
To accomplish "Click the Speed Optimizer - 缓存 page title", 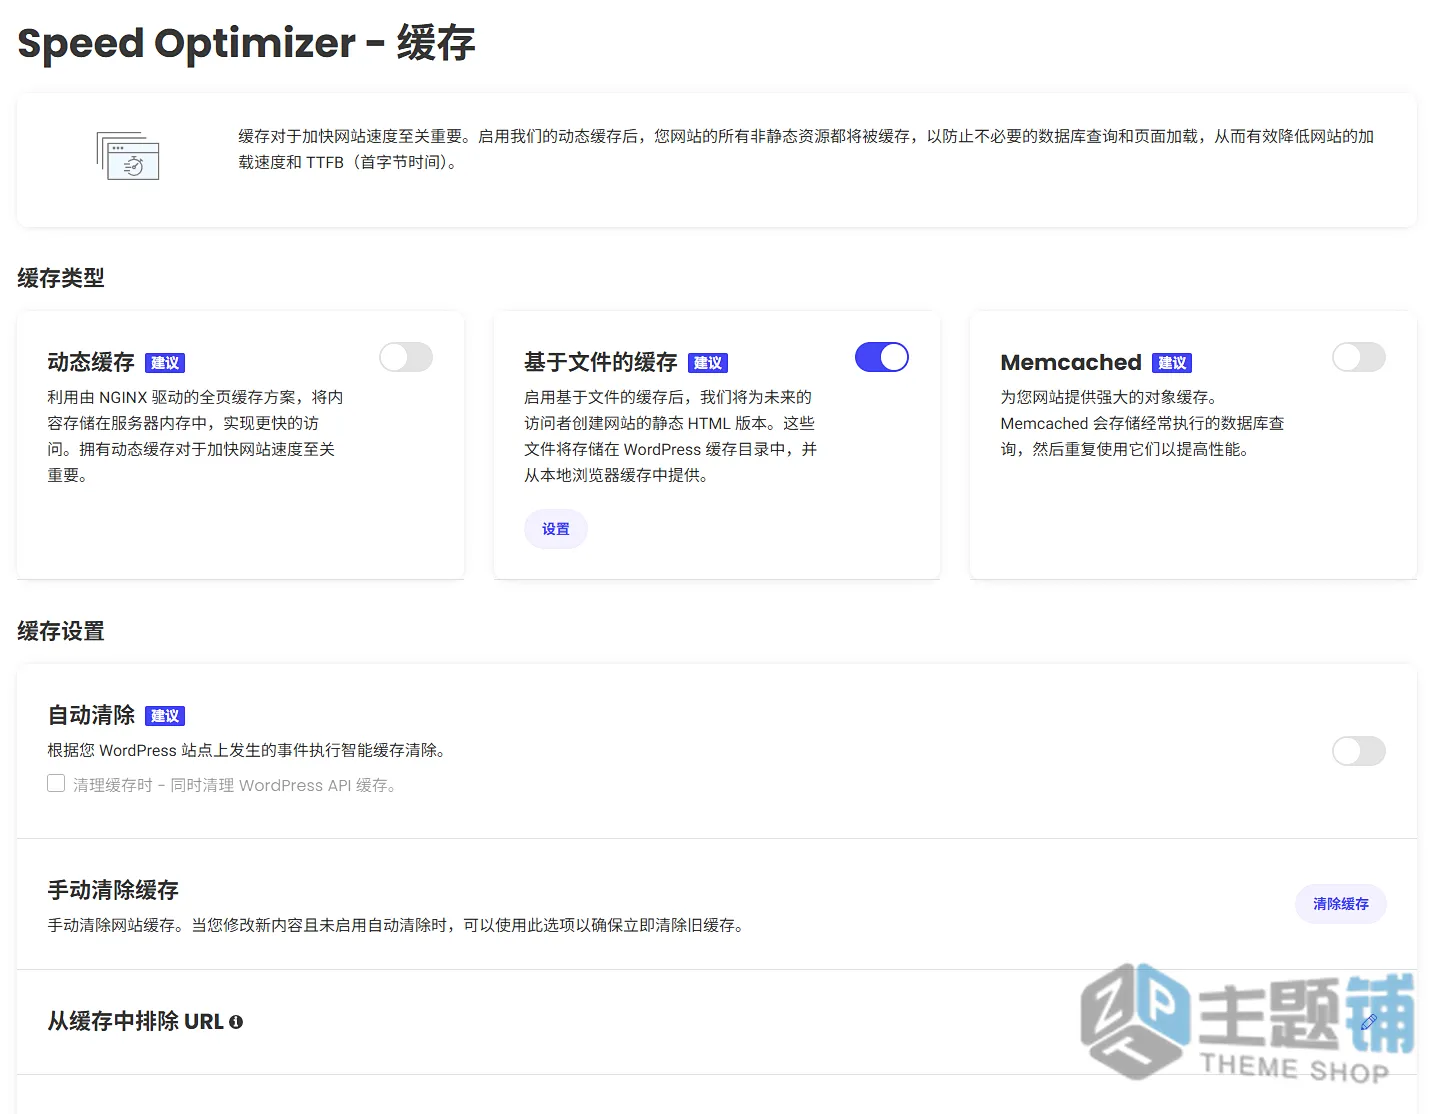I will [246, 43].
